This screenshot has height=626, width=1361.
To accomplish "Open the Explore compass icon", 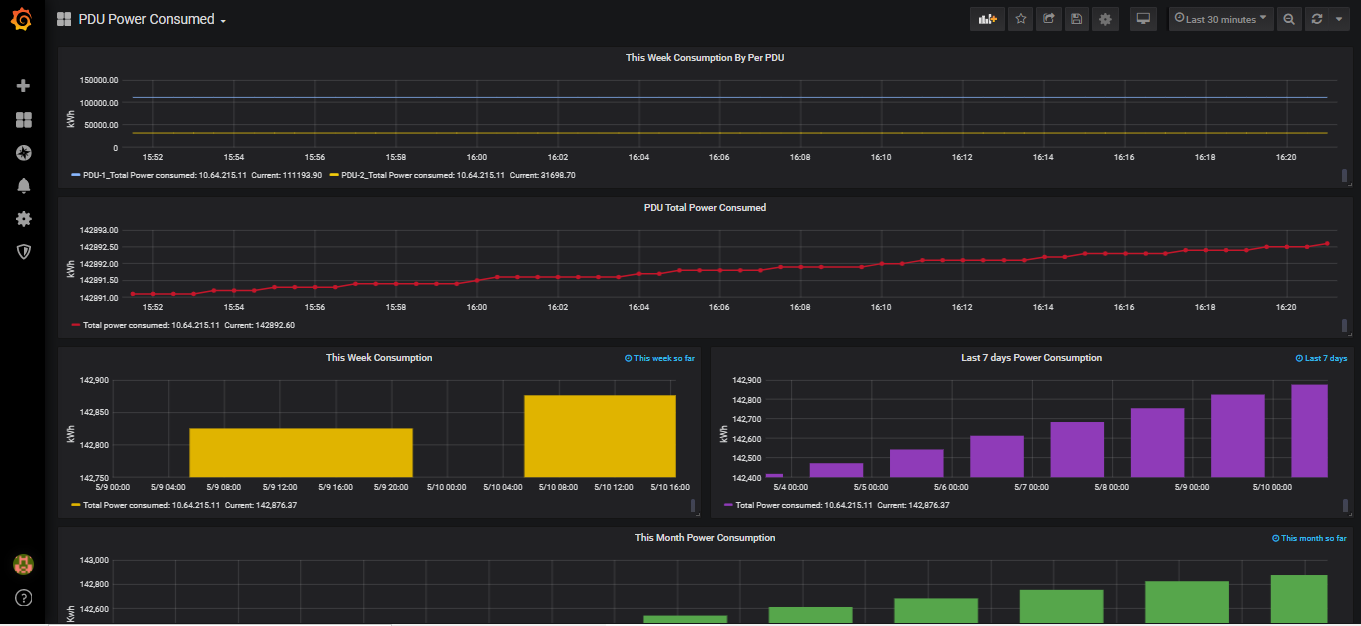I will 24,153.
